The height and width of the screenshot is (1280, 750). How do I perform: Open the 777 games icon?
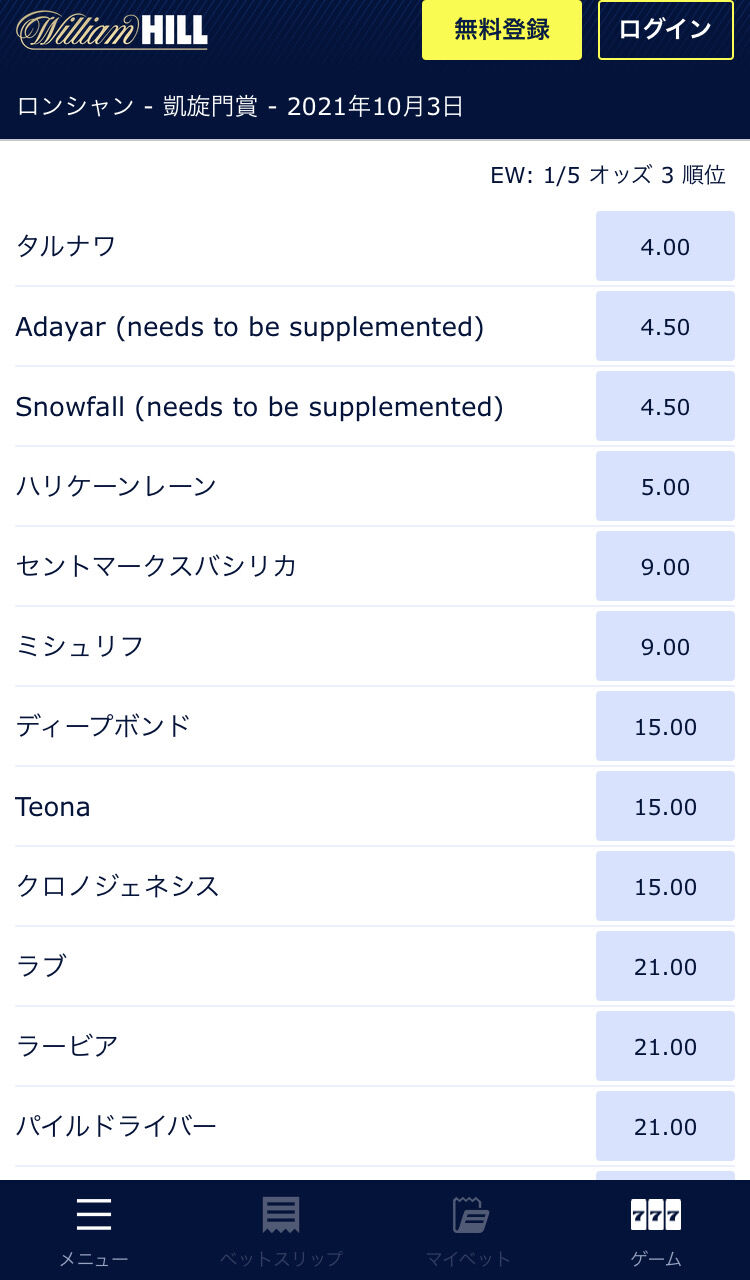[x=656, y=1215]
